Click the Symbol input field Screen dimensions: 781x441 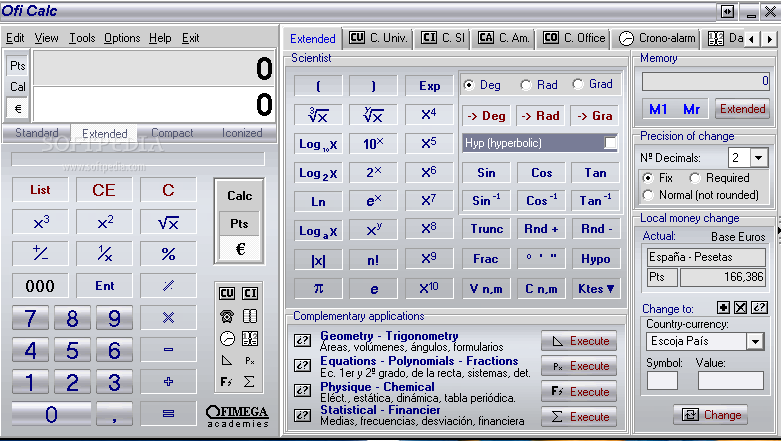coord(662,381)
